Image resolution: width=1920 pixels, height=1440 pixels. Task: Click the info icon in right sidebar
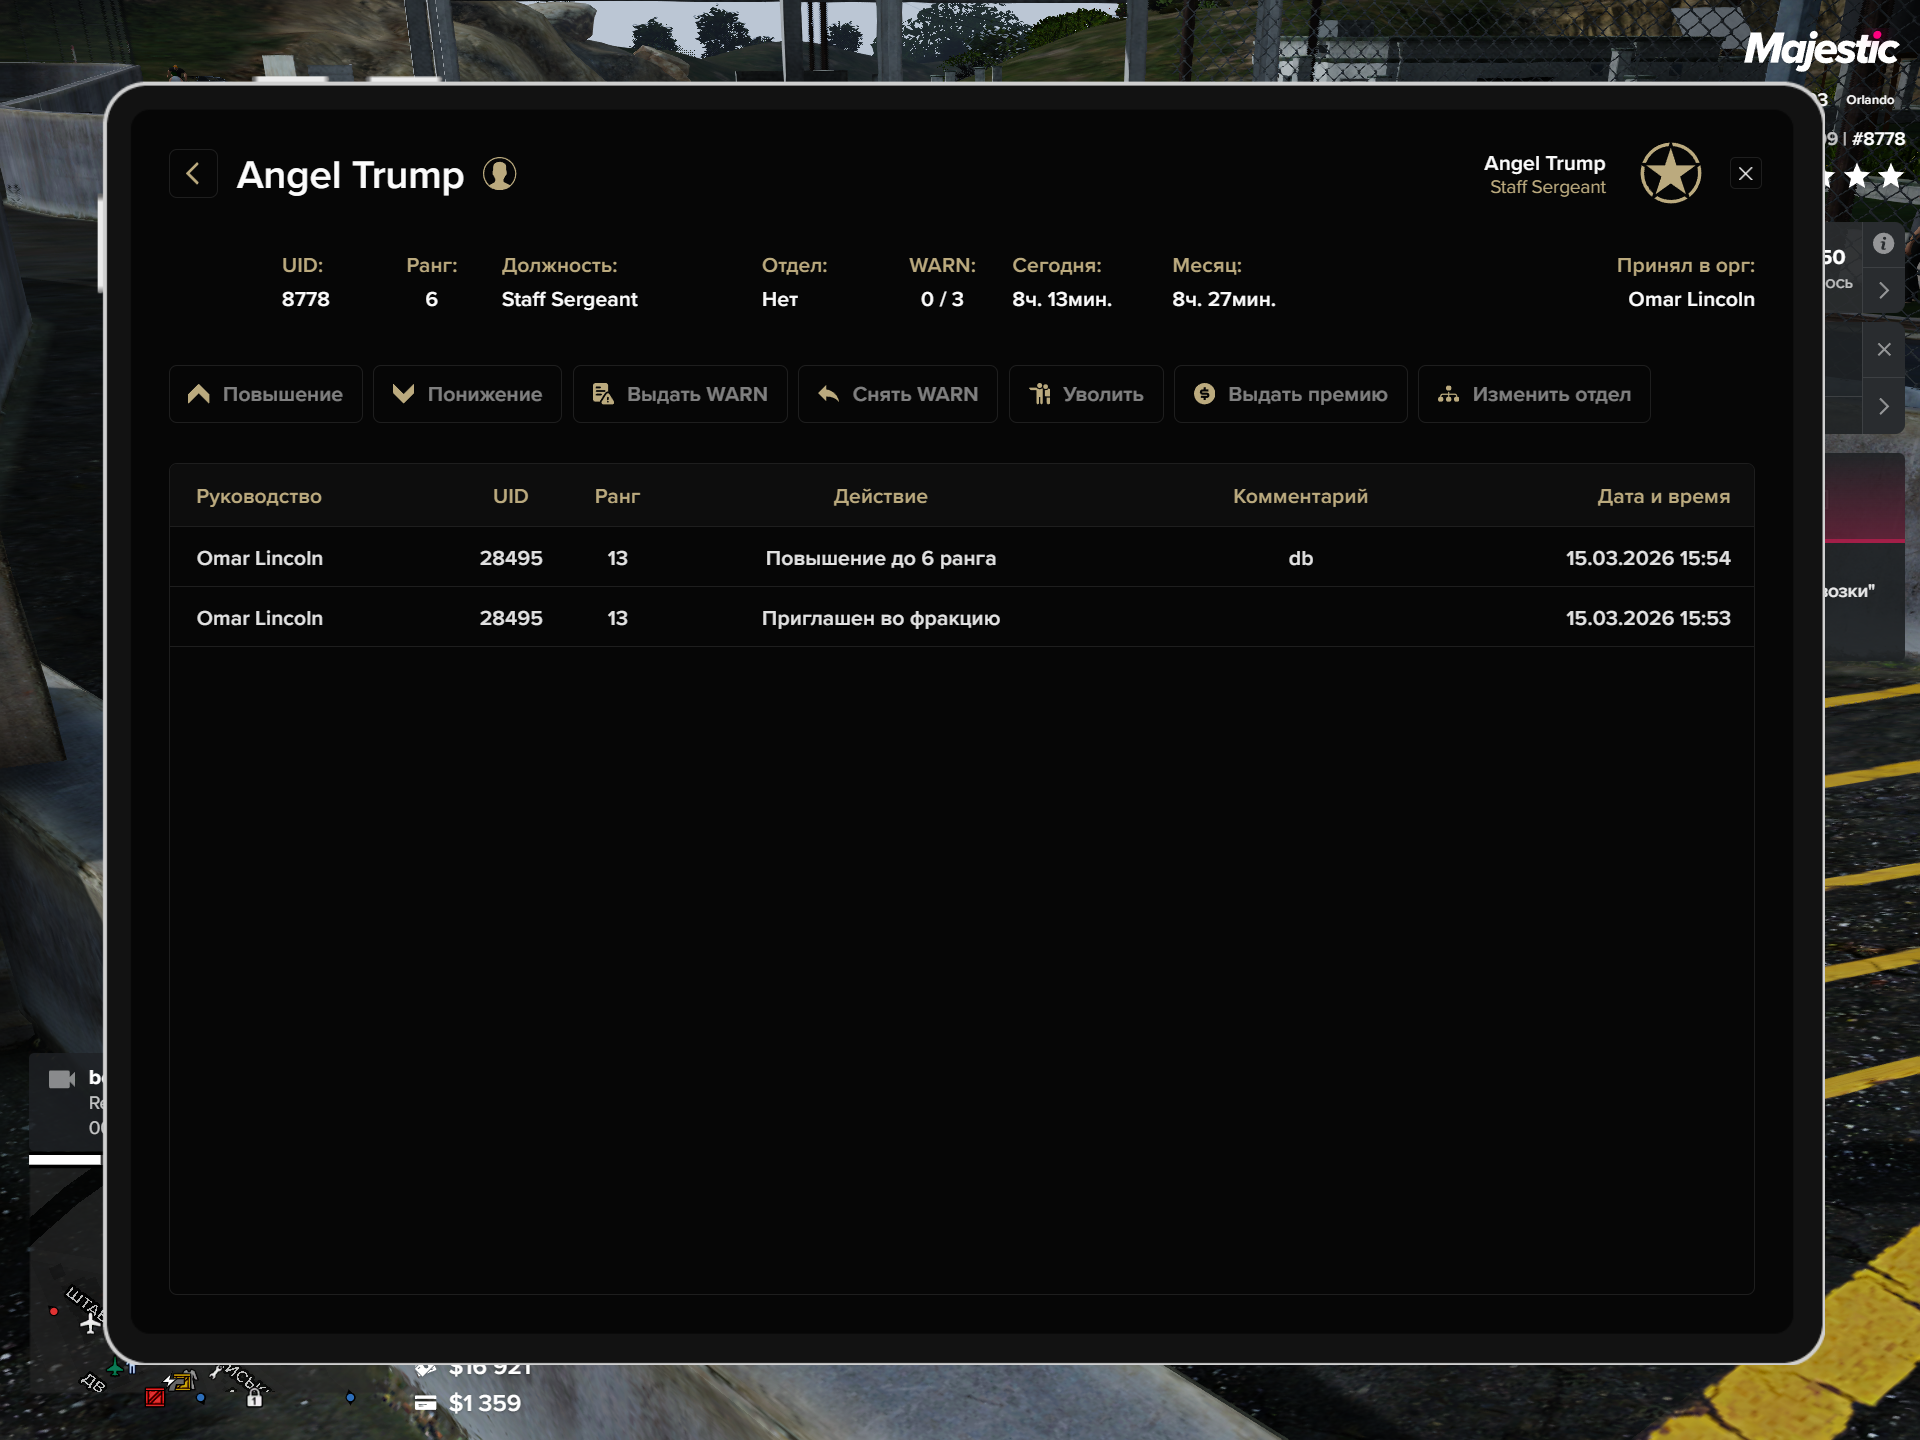(x=1883, y=243)
